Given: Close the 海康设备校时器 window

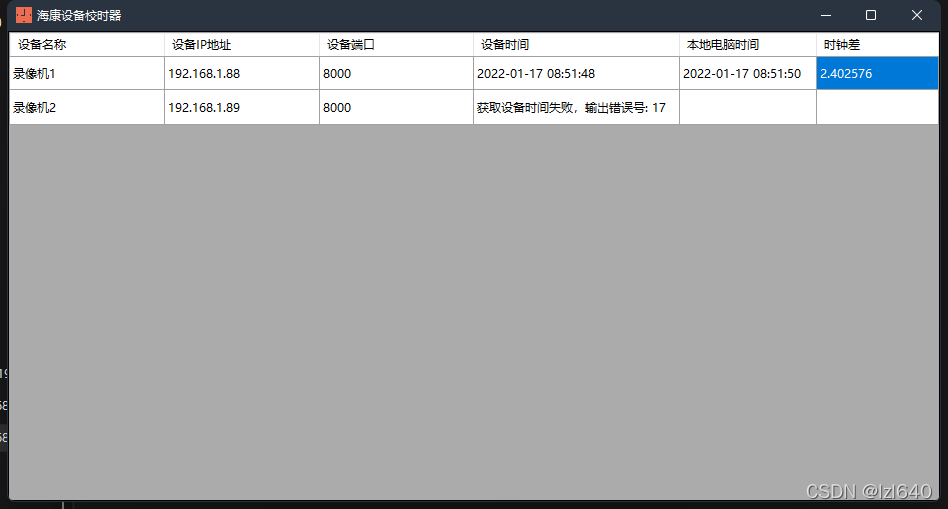Looking at the screenshot, I should tap(917, 15).
